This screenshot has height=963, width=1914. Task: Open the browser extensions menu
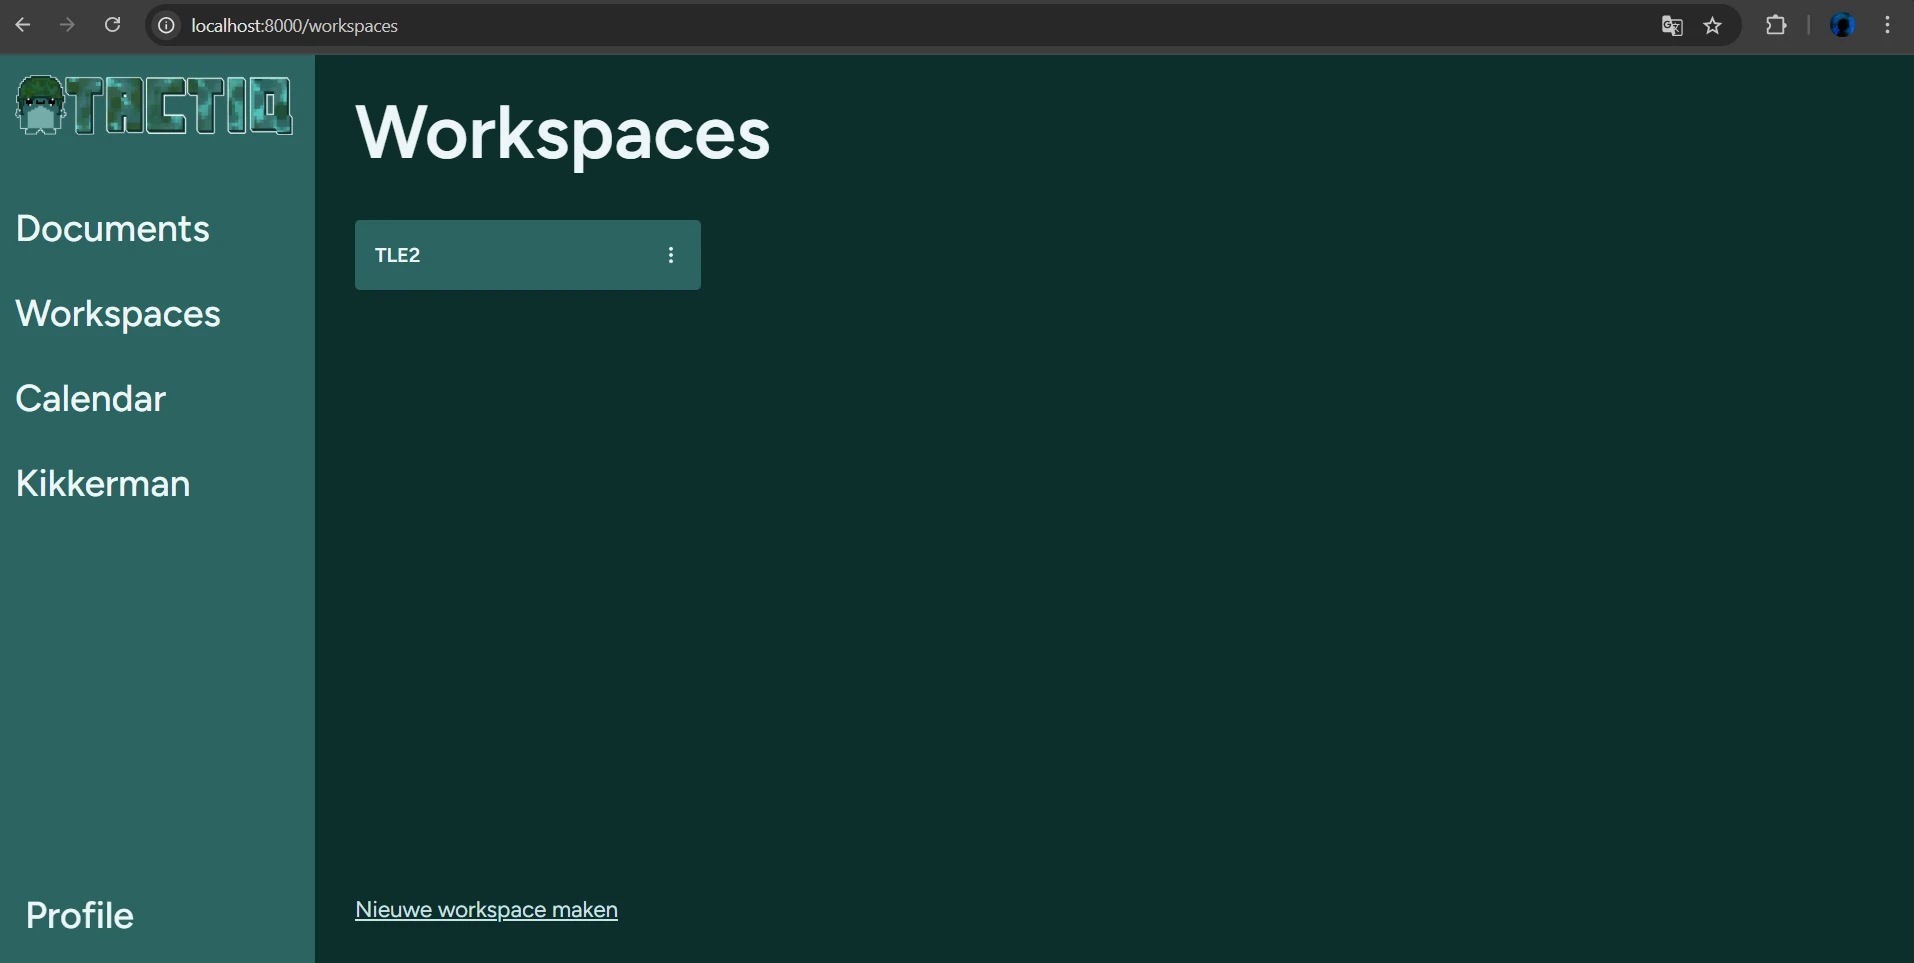(1776, 25)
